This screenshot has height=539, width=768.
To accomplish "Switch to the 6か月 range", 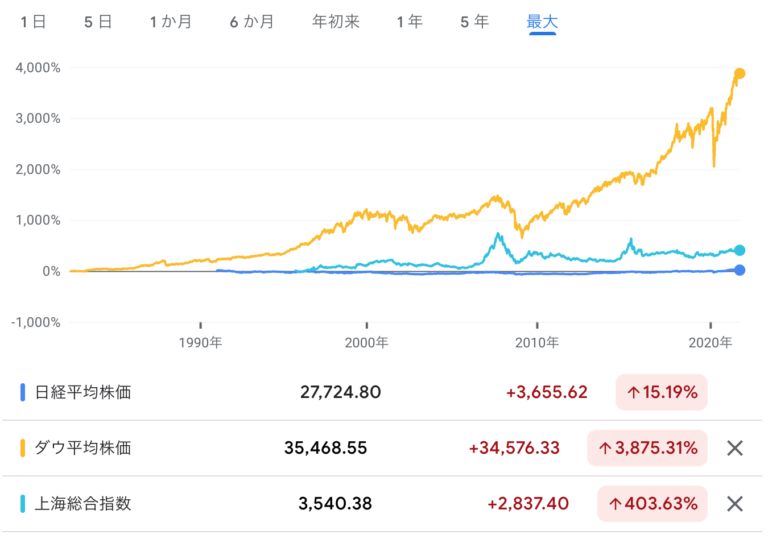I will 251,22.
